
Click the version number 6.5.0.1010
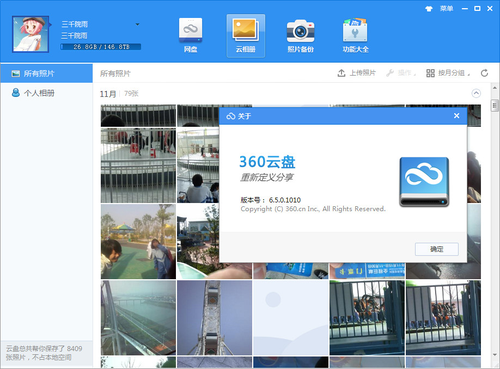coord(285,200)
